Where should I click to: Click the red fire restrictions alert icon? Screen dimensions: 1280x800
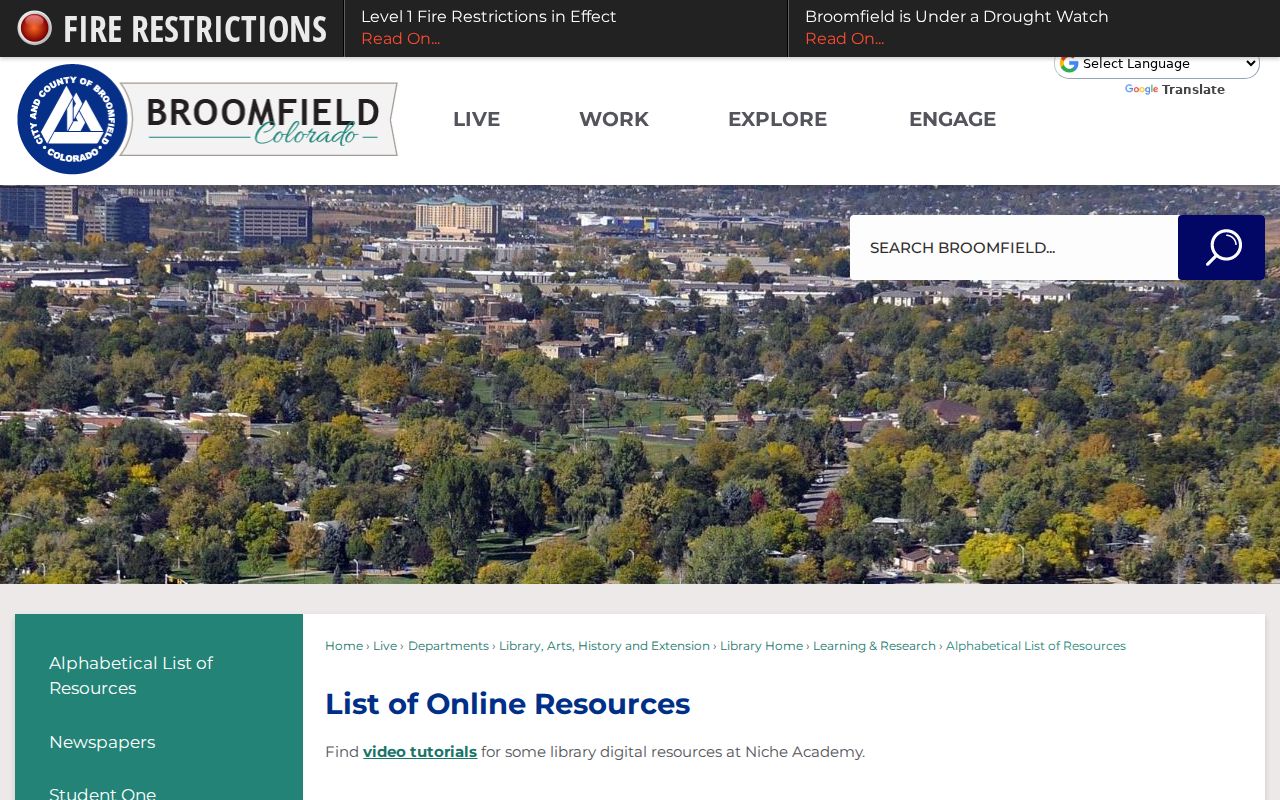[x=35, y=28]
